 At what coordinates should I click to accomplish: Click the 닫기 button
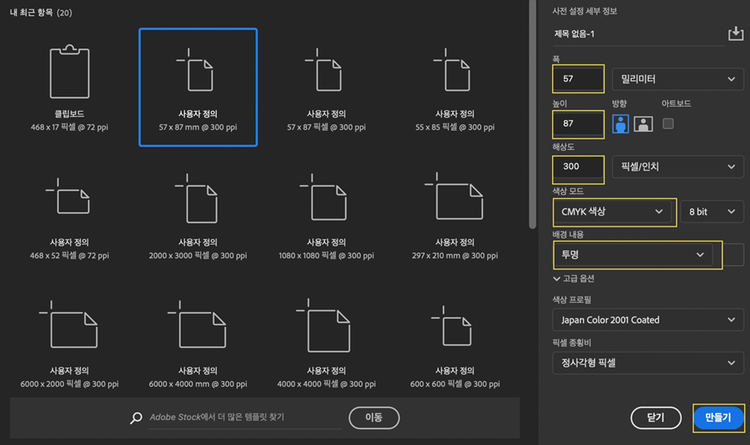click(x=656, y=418)
